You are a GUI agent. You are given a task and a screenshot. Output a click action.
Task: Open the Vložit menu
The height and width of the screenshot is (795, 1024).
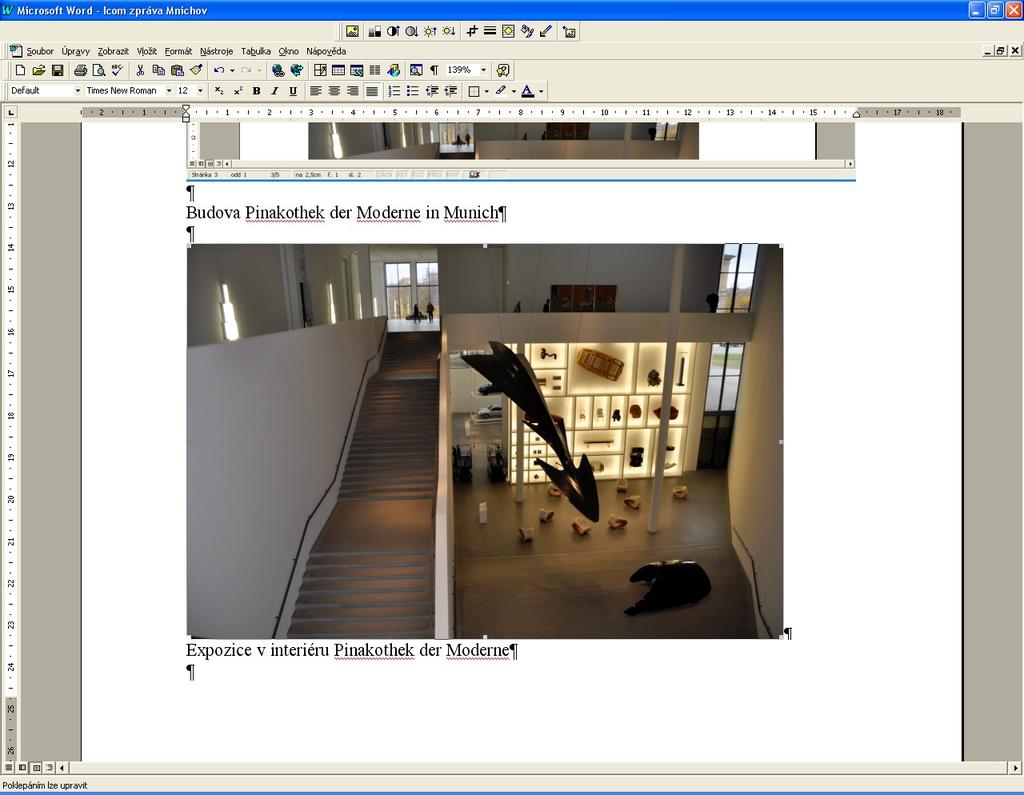point(147,51)
